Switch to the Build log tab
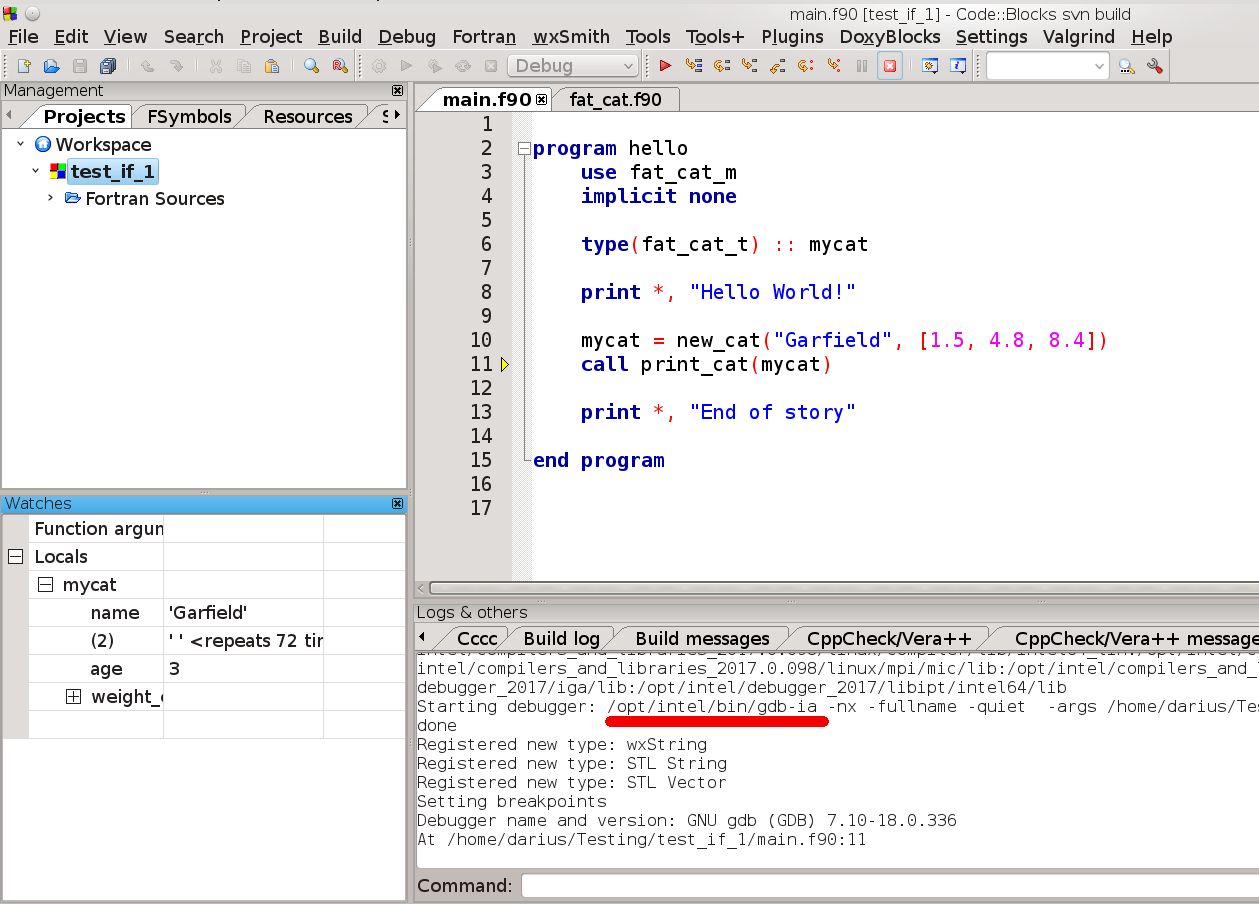 (561, 638)
